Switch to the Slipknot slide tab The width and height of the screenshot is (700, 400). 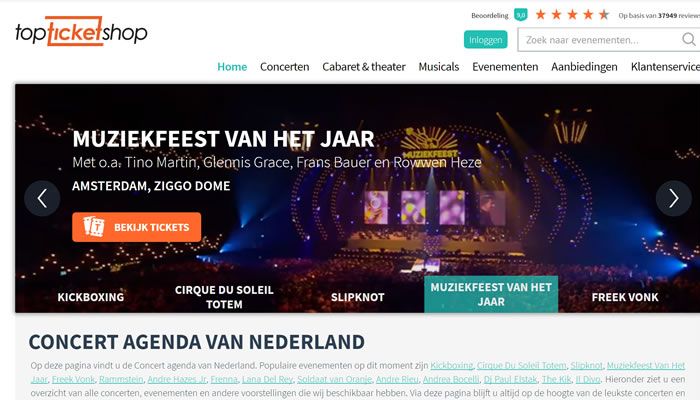coord(358,297)
